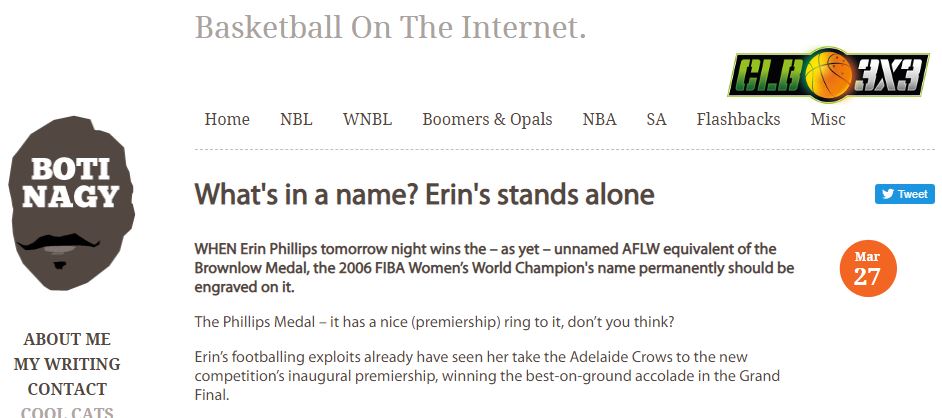Open the About Me sidebar link
The height and width of the screenshot is (418, 942).
pyautogui.click(x=67, y=339)
